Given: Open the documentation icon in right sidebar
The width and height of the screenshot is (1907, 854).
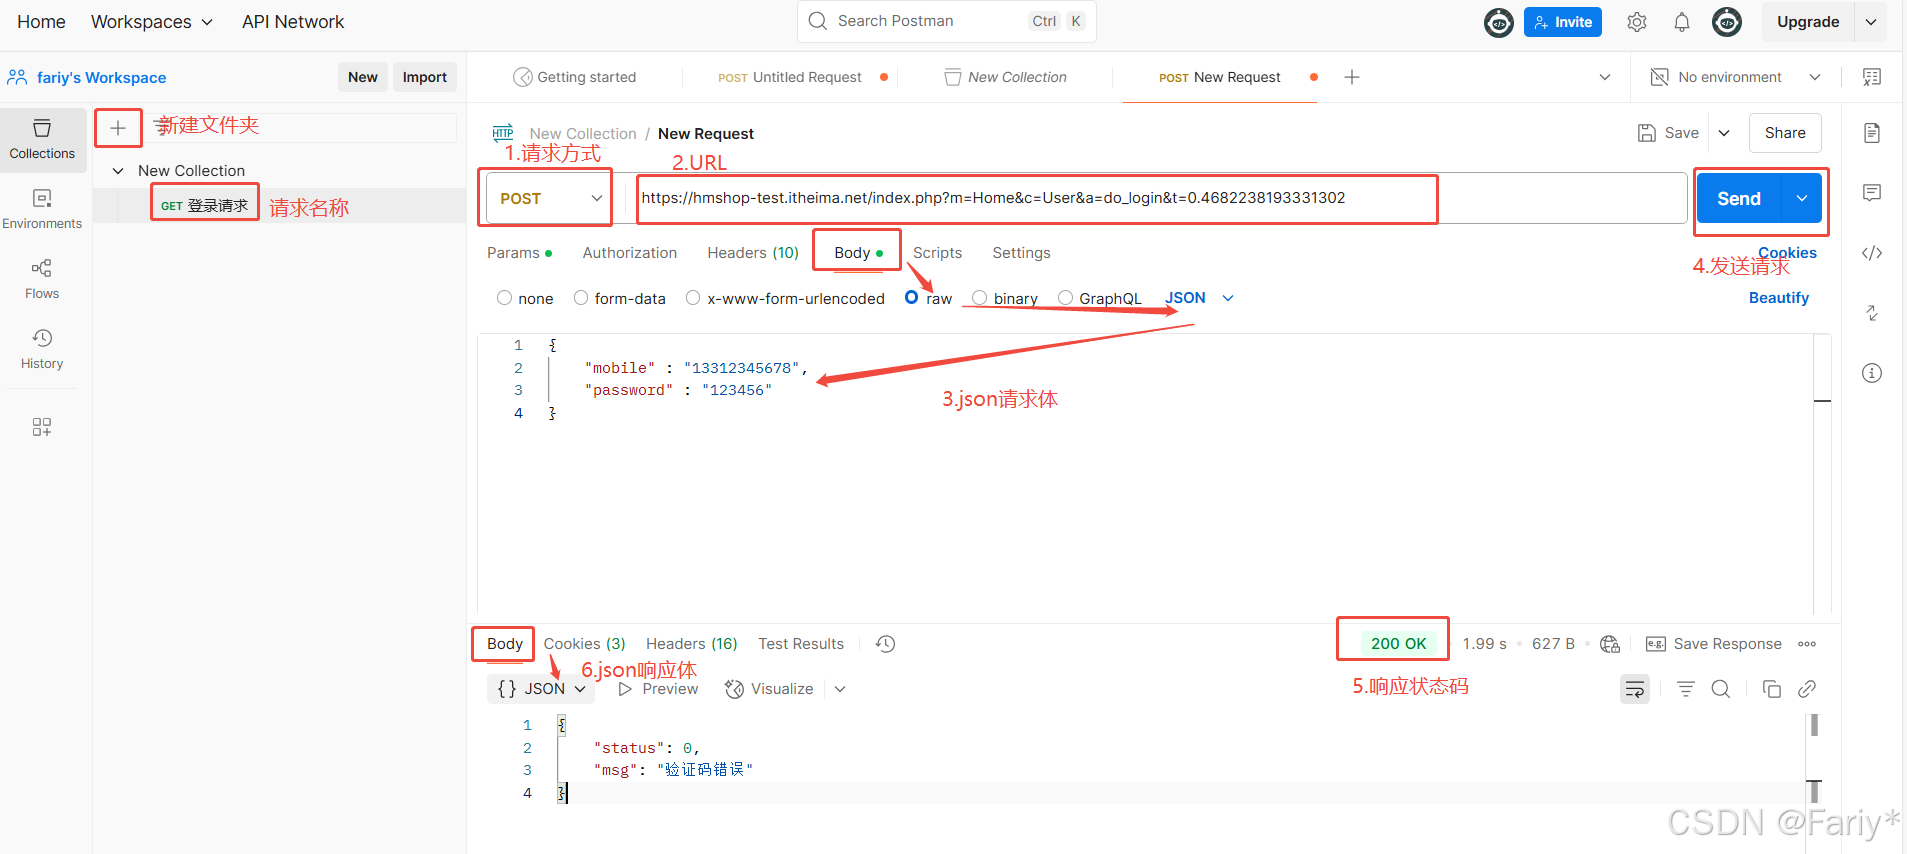Looking at the screenshot, I should tap(1872, 133).
